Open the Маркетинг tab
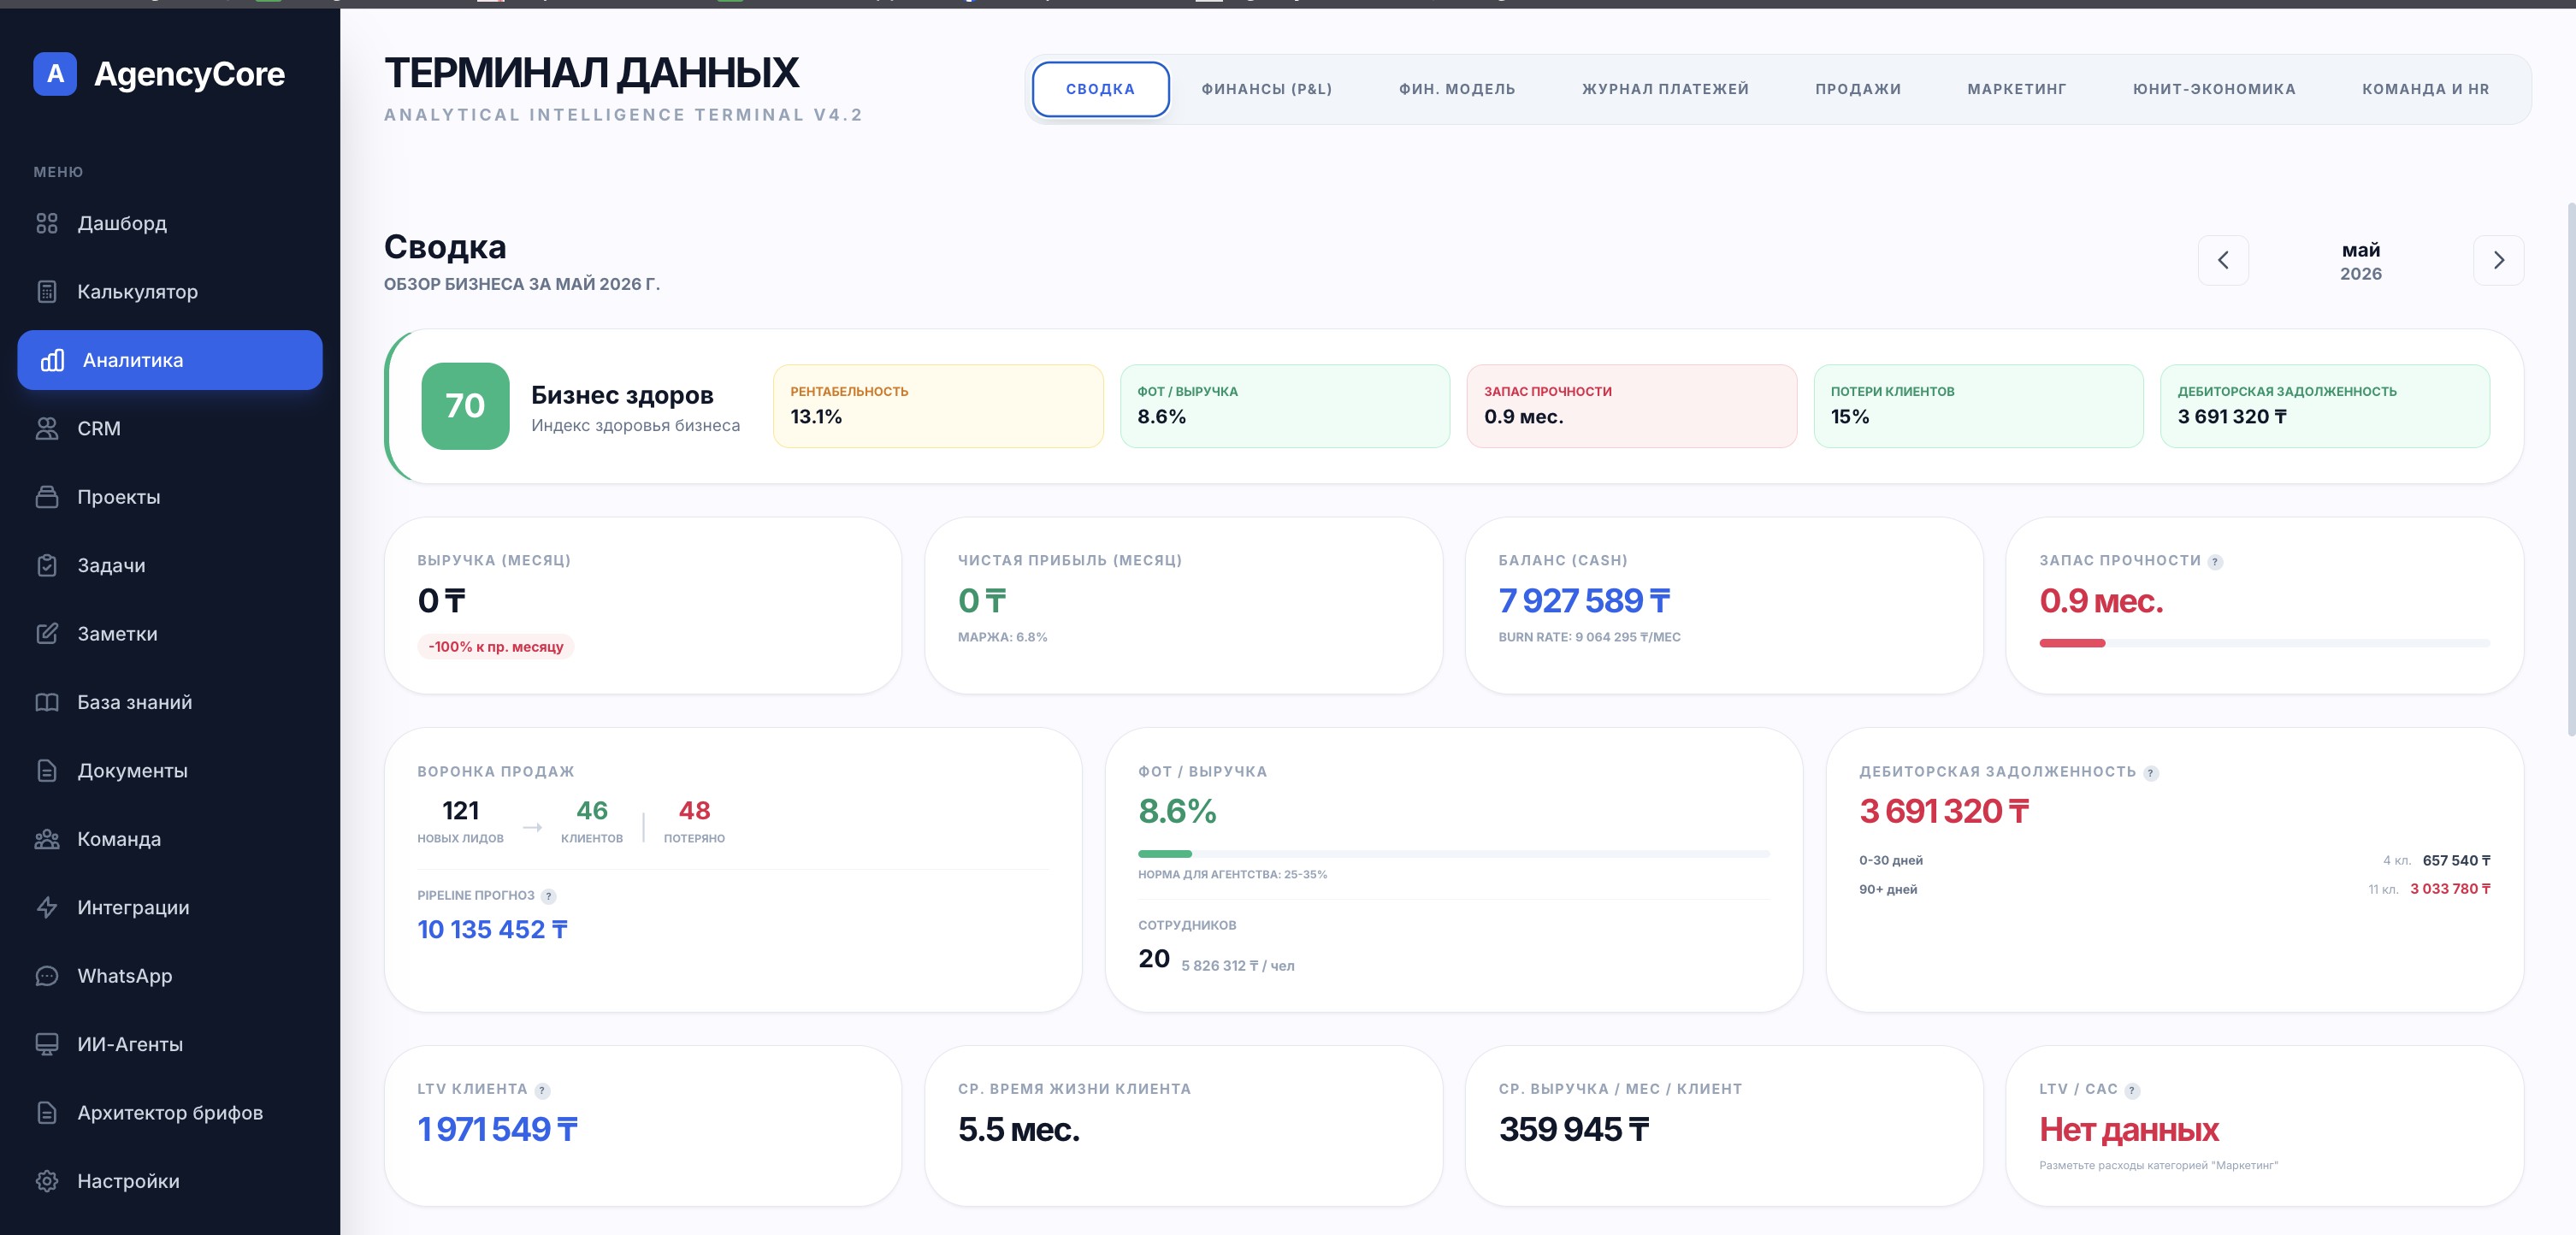2576x1235 pixels. click(x=2016, y=89)
